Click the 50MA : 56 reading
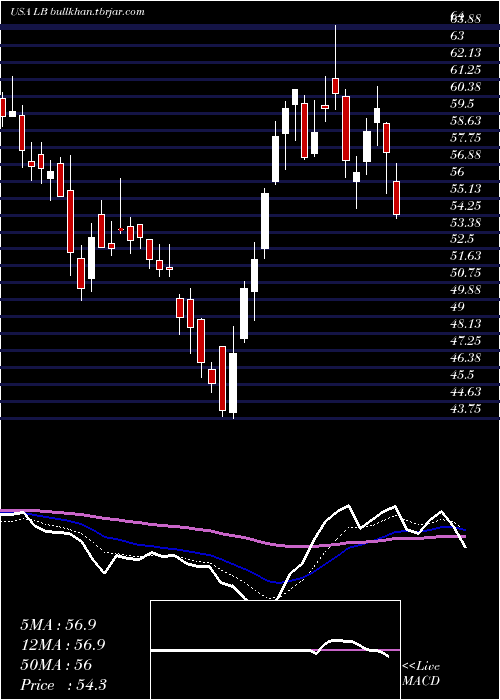Screen dimensions: 500x700 point(56,665)
